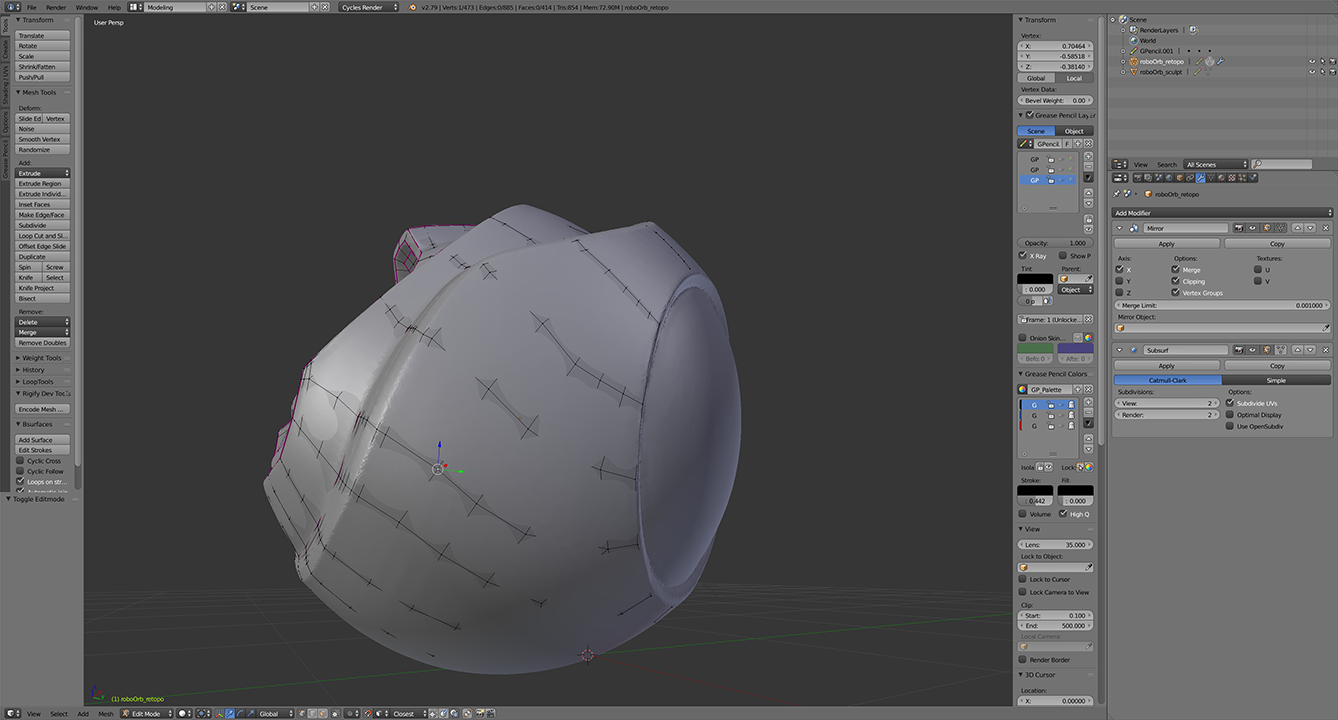
Task: Click the snap magnet icon in 3D header
Action: [368, 713]
